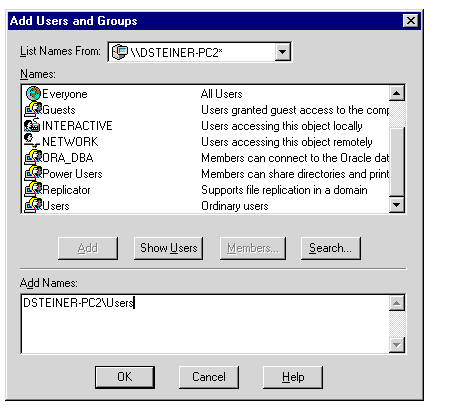Click the computer icon in List Names From

point(119,52)
